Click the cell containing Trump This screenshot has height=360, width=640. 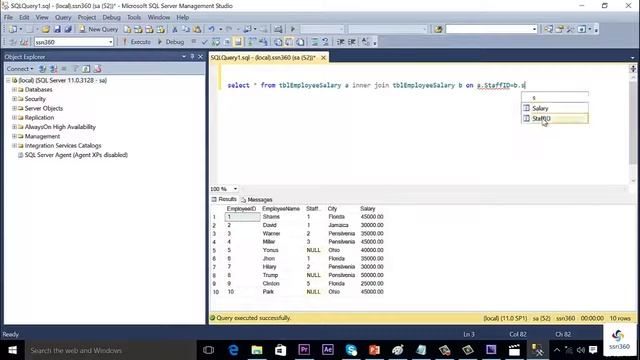coord(270,275)
